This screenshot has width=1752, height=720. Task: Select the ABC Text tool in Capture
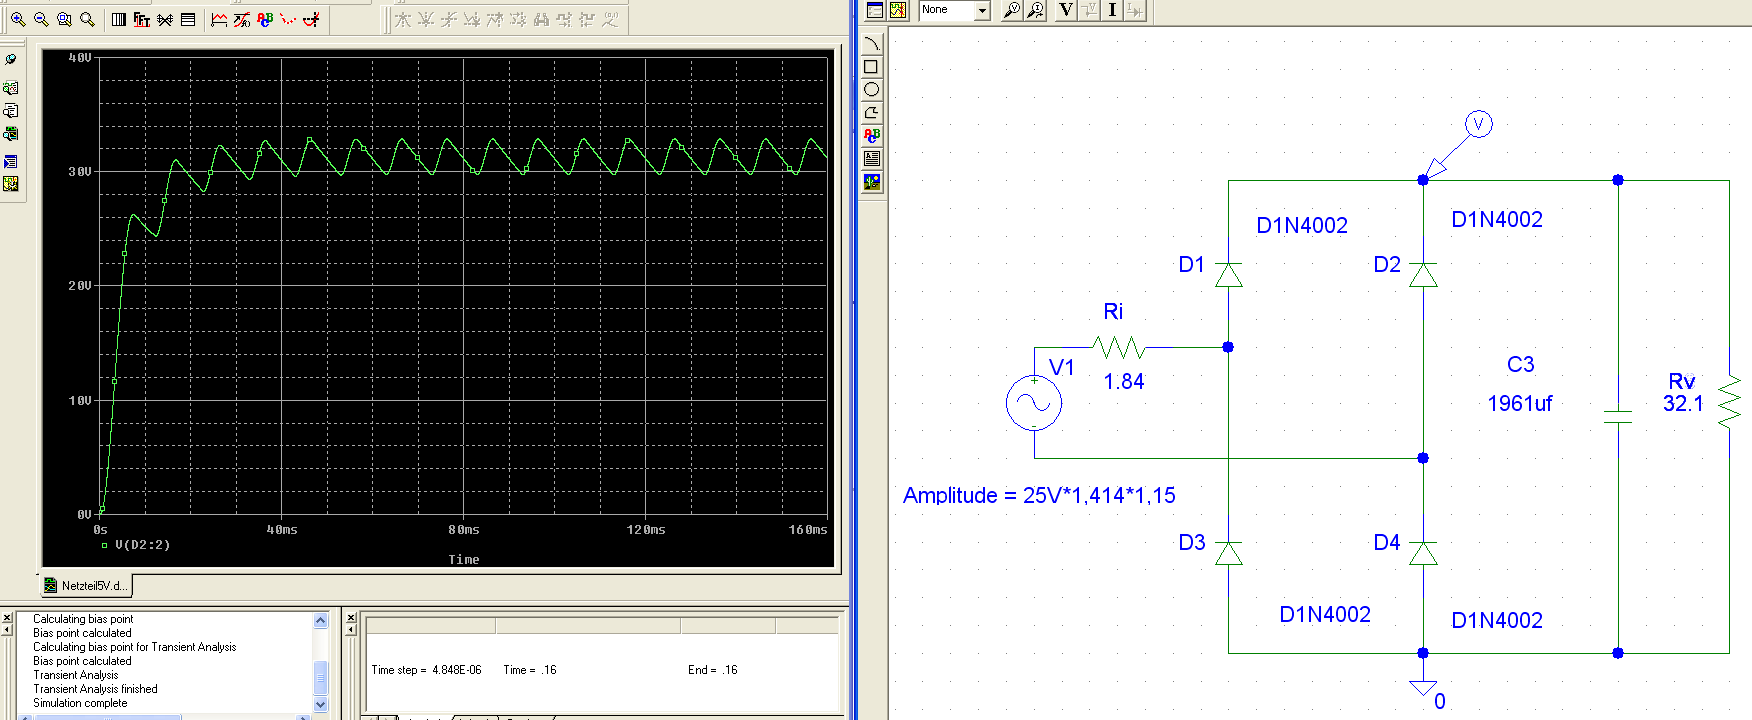click(872, 136)
